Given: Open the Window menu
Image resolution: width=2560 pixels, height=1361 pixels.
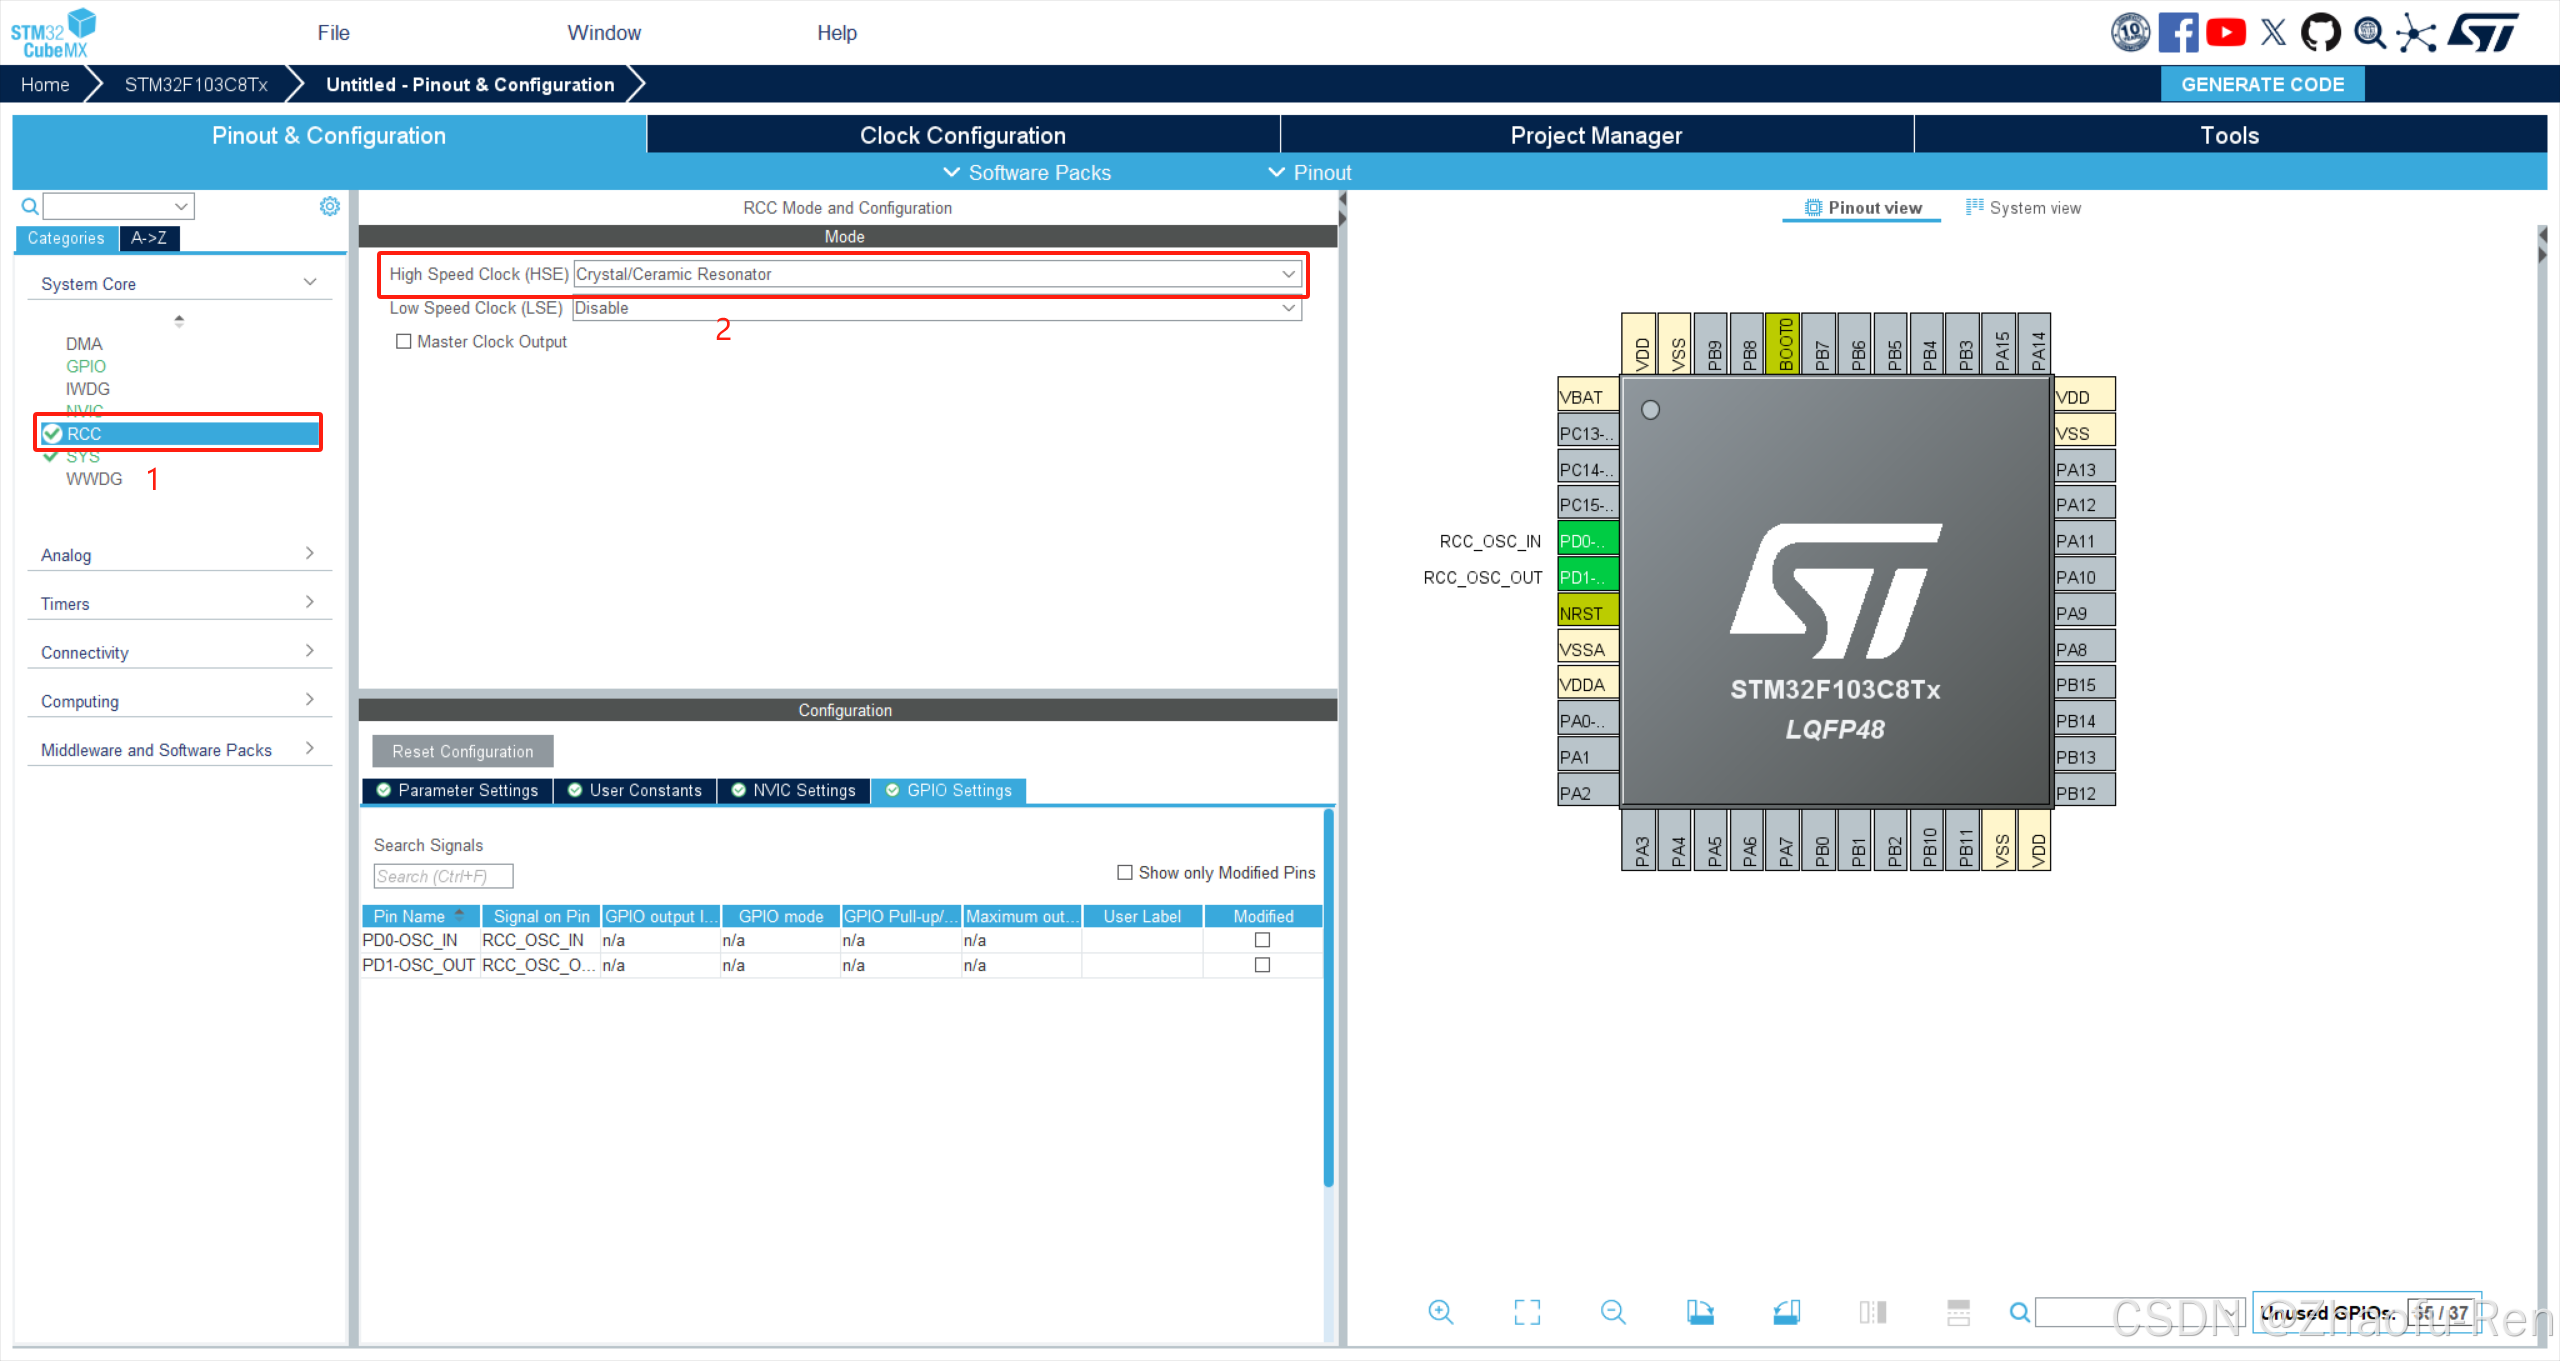Looking at the screenshot, I should coord(604,33).
